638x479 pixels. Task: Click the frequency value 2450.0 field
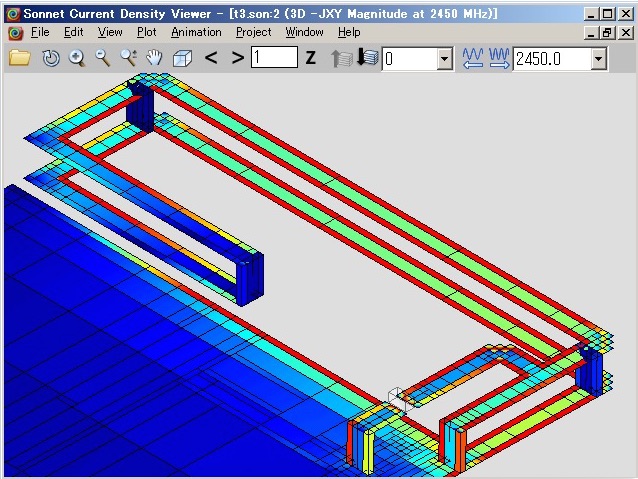tap(552, 59)
